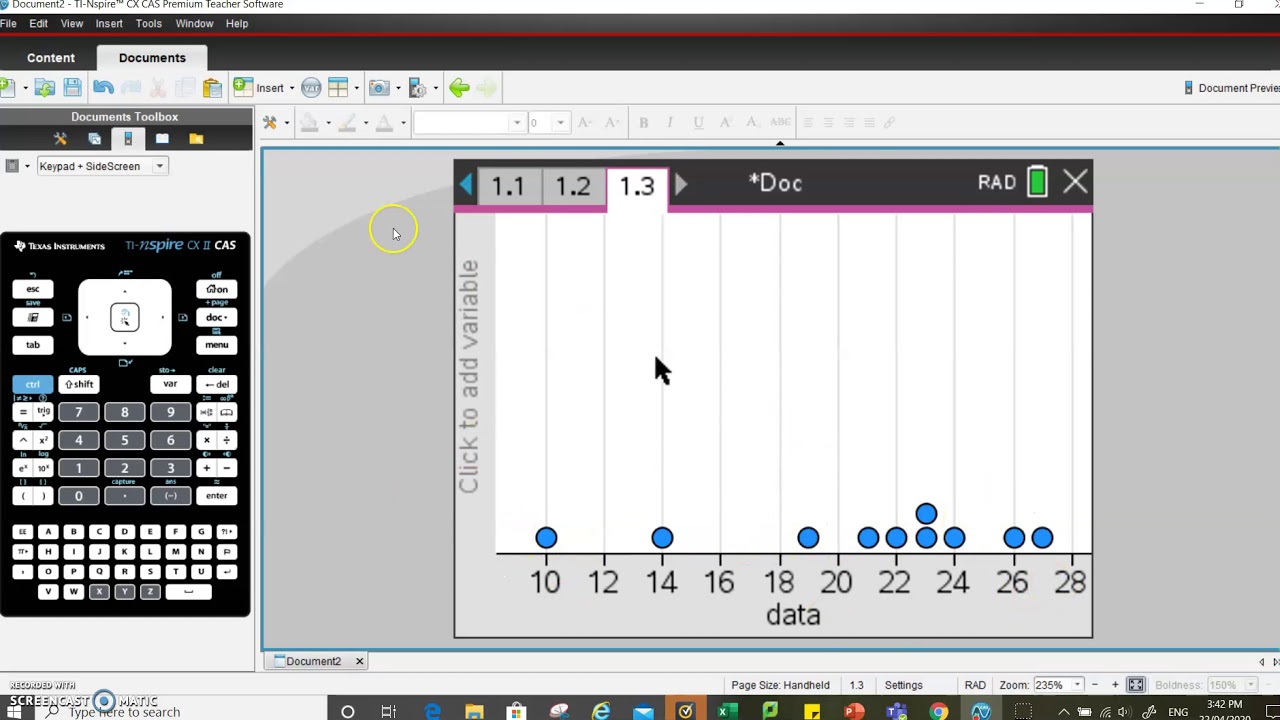Open Content Explorer folder icon in toolbox
This screenshot has width=1280, height=720.
click(196, 139)
